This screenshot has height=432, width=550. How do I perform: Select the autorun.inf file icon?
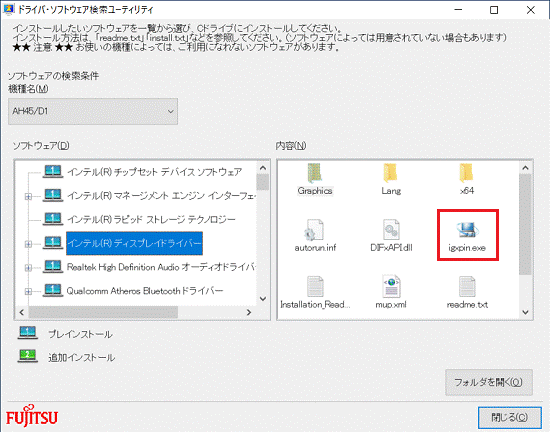pos(315,230)
